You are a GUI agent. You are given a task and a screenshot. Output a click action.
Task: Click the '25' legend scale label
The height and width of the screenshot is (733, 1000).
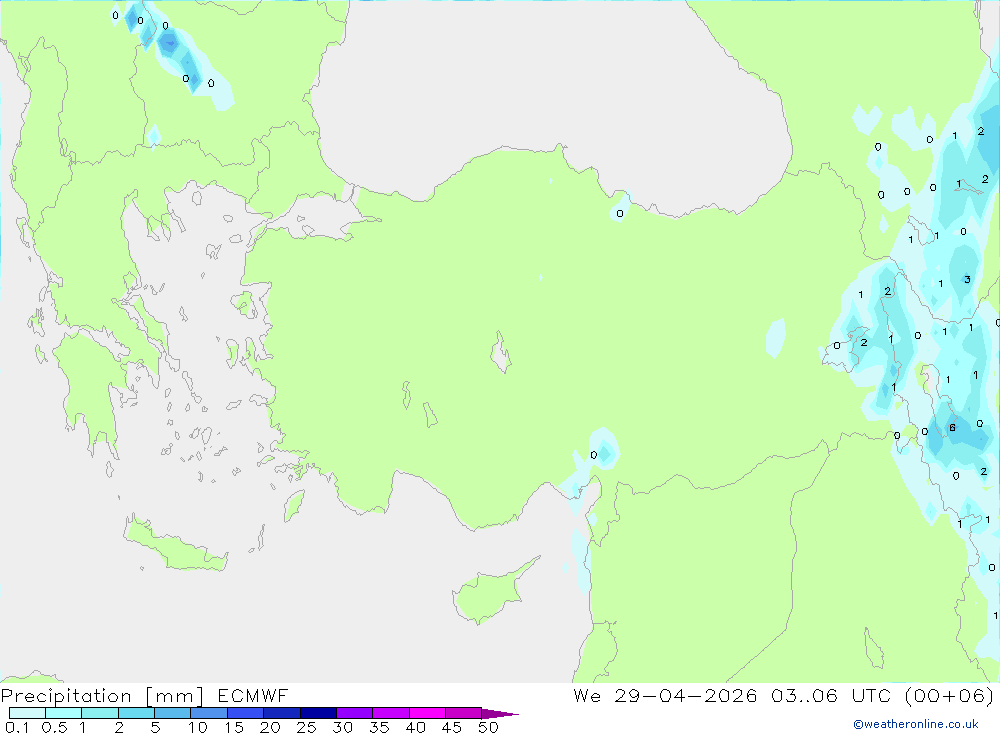pyautogui.click(x=306, y=727)
